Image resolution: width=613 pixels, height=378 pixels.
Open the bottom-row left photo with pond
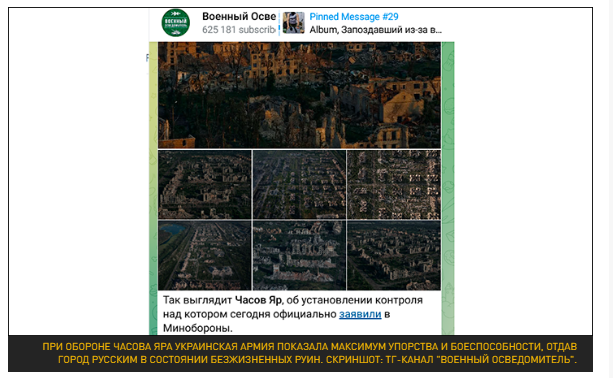(x=205, y=255)
